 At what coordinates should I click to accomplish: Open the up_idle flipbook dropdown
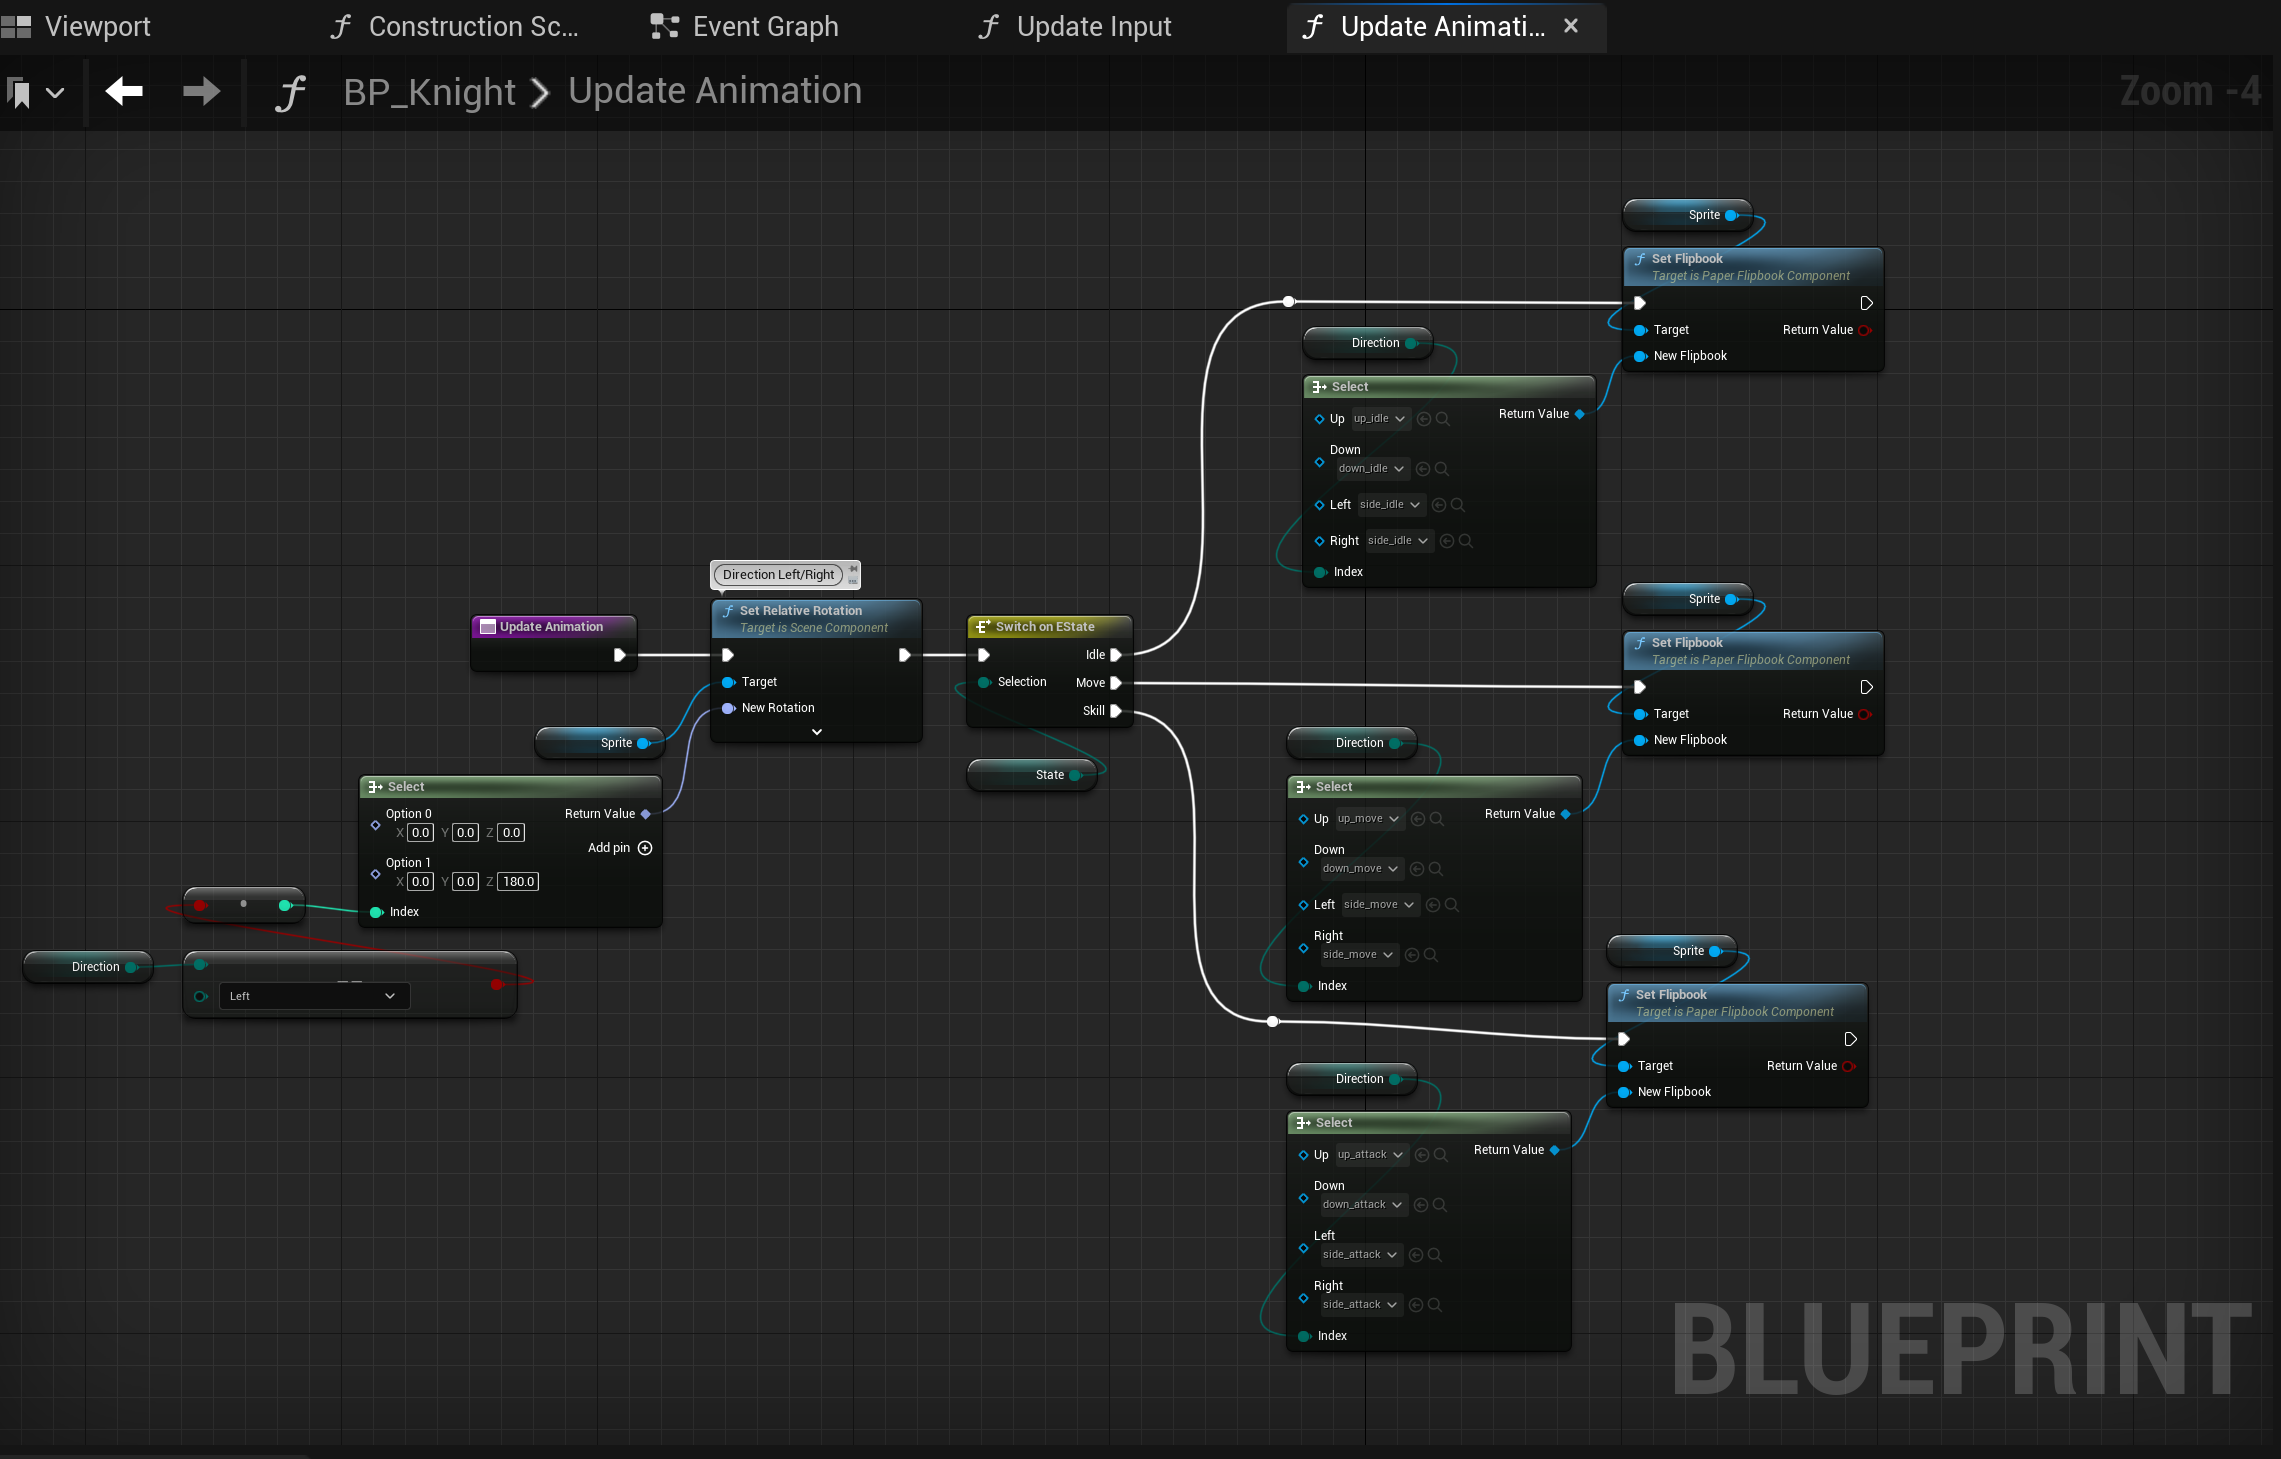click(1380, 419)
